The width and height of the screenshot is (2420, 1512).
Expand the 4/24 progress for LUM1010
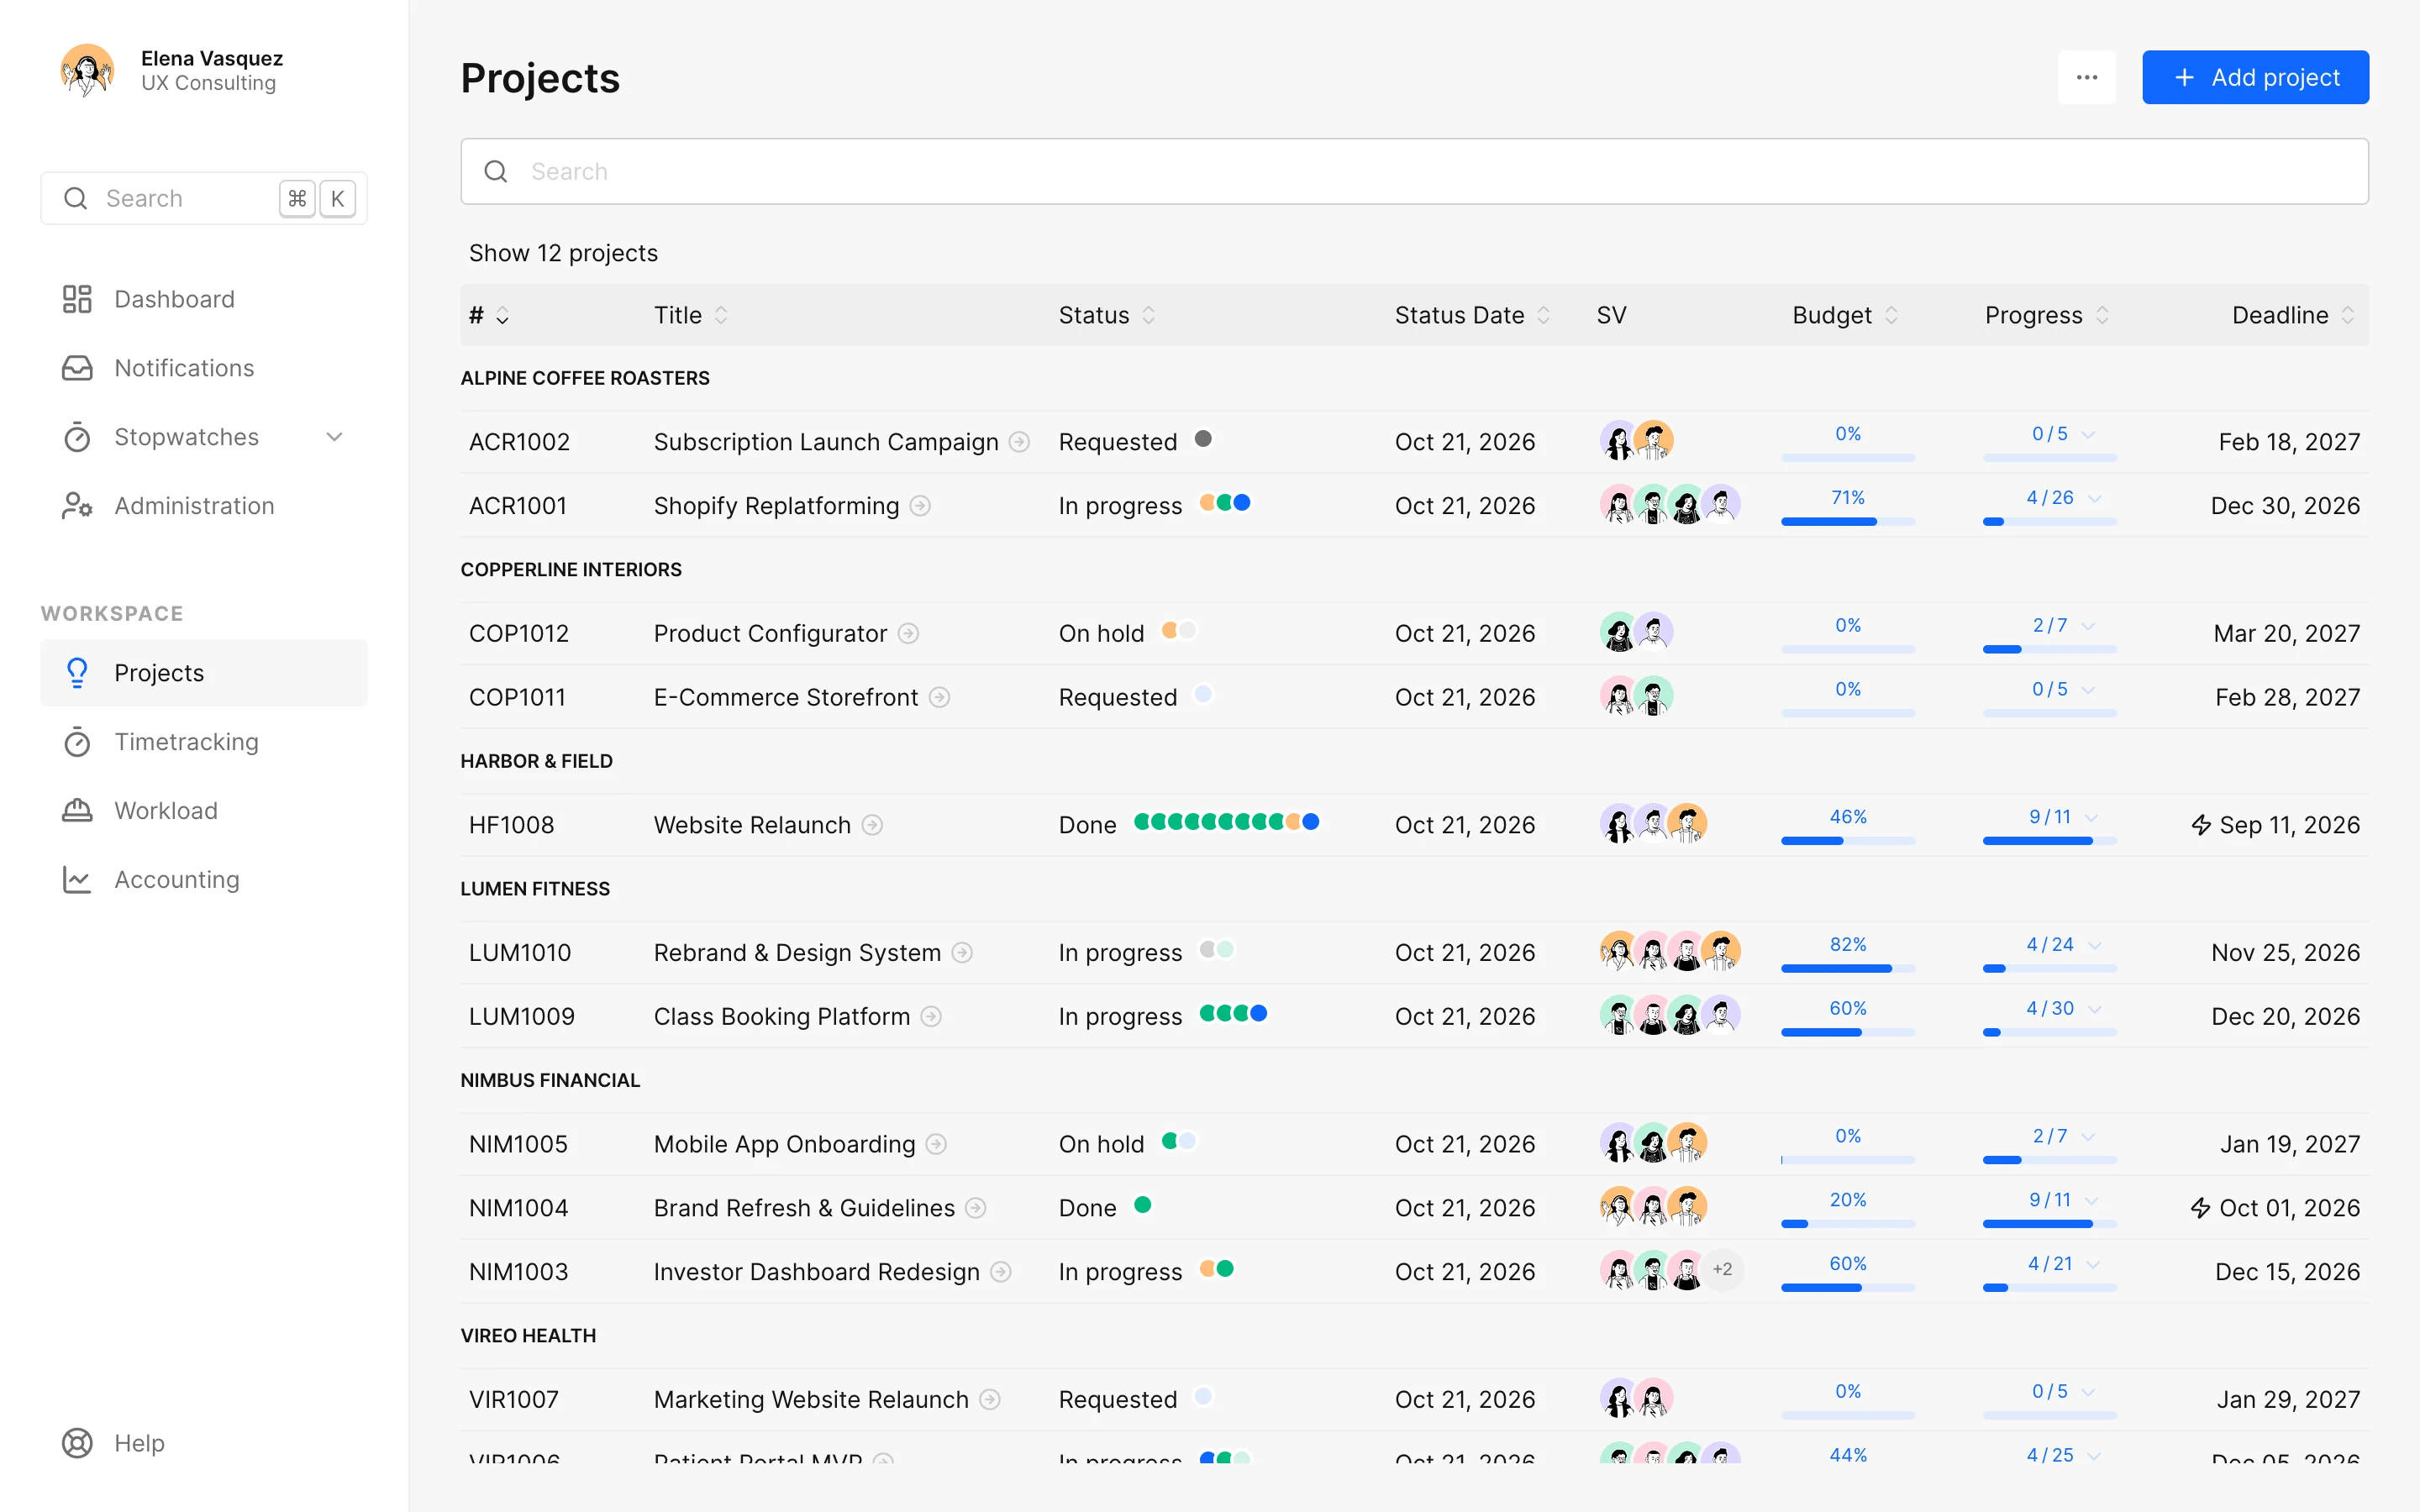pyautogui.click(x=2094, y=945)
